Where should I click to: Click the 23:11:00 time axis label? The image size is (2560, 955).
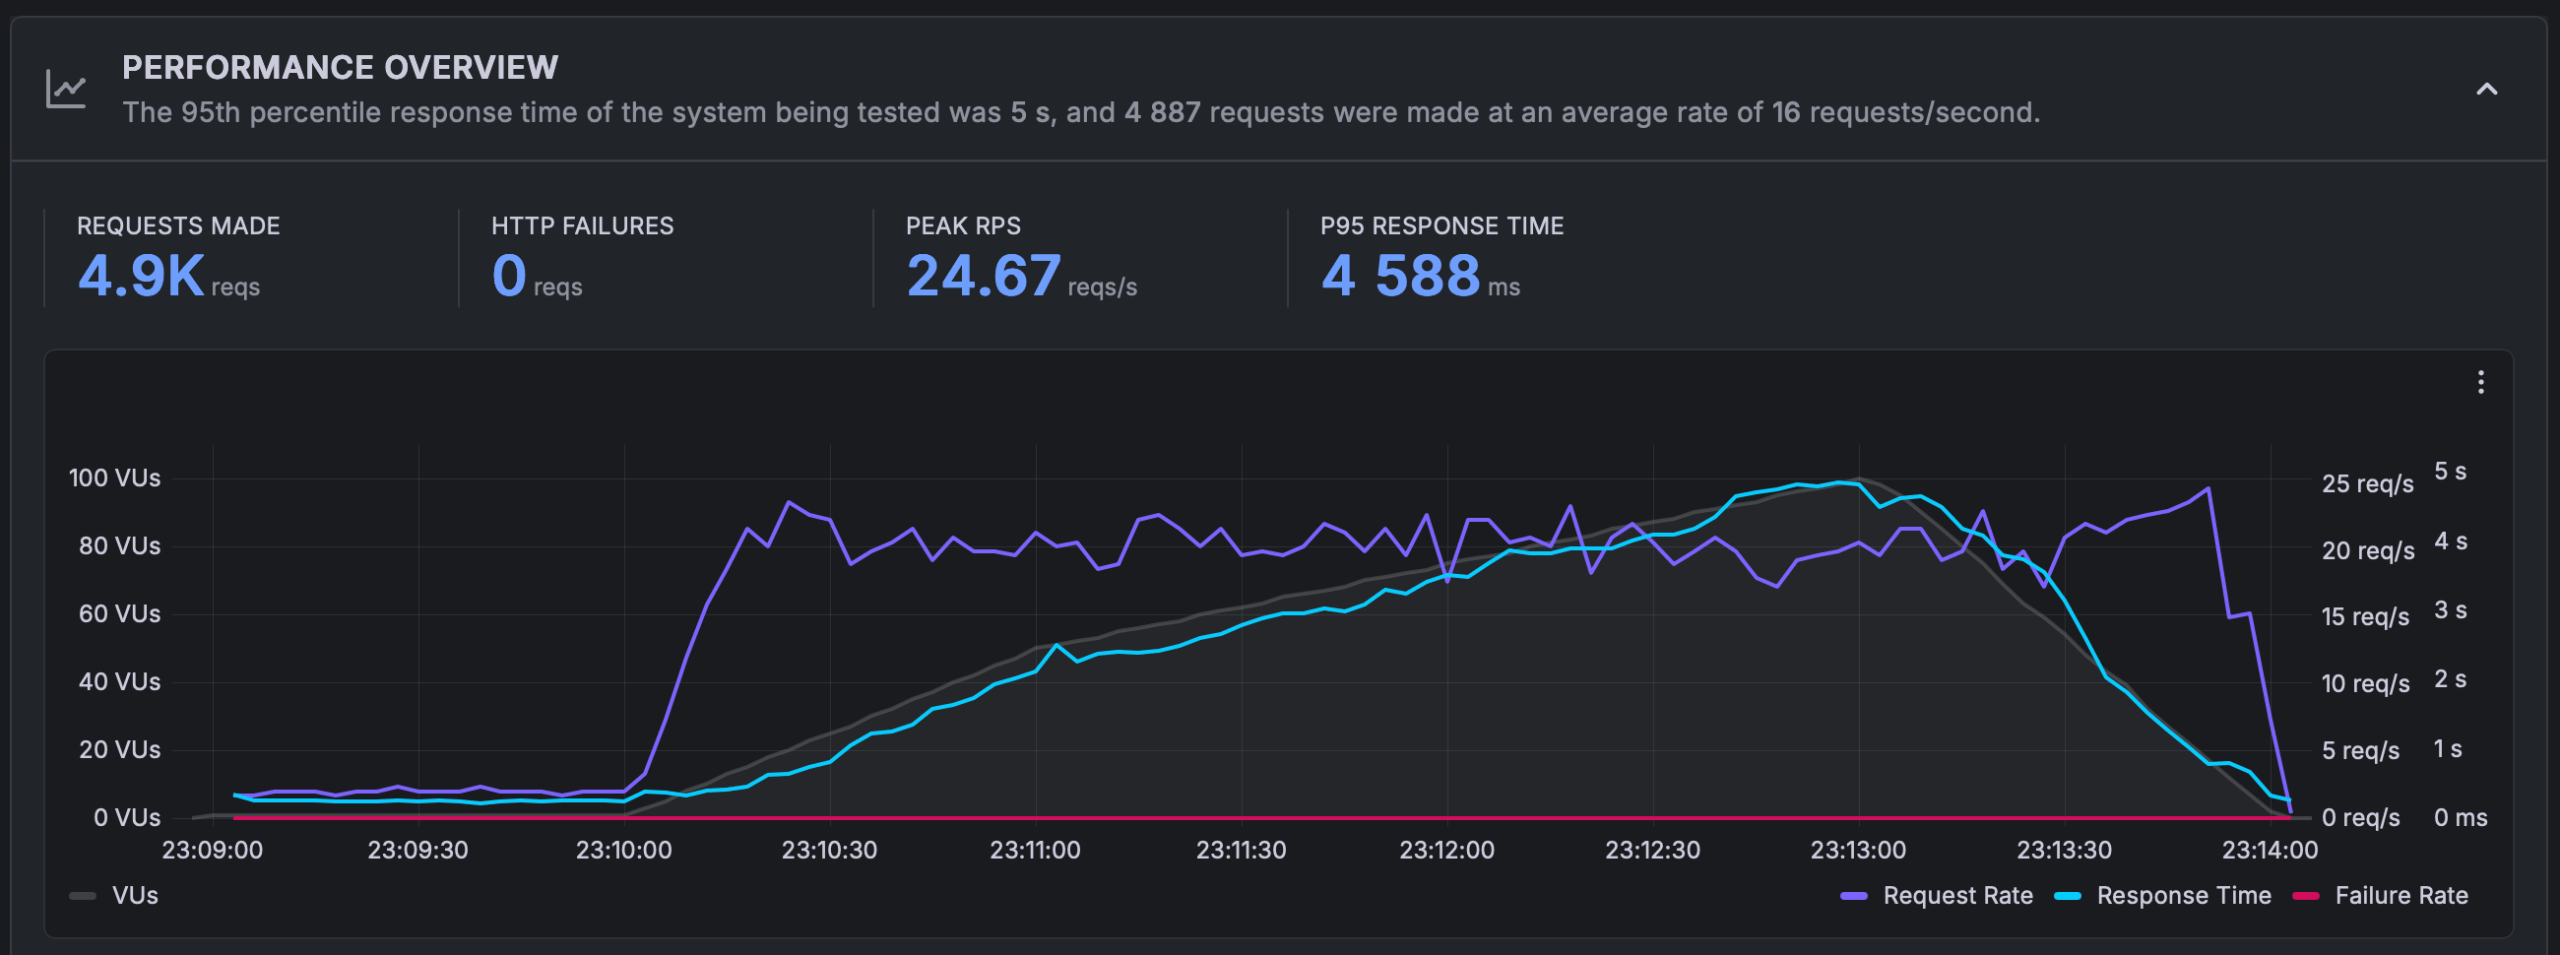pyautogui.click(x=1035, y=850)
